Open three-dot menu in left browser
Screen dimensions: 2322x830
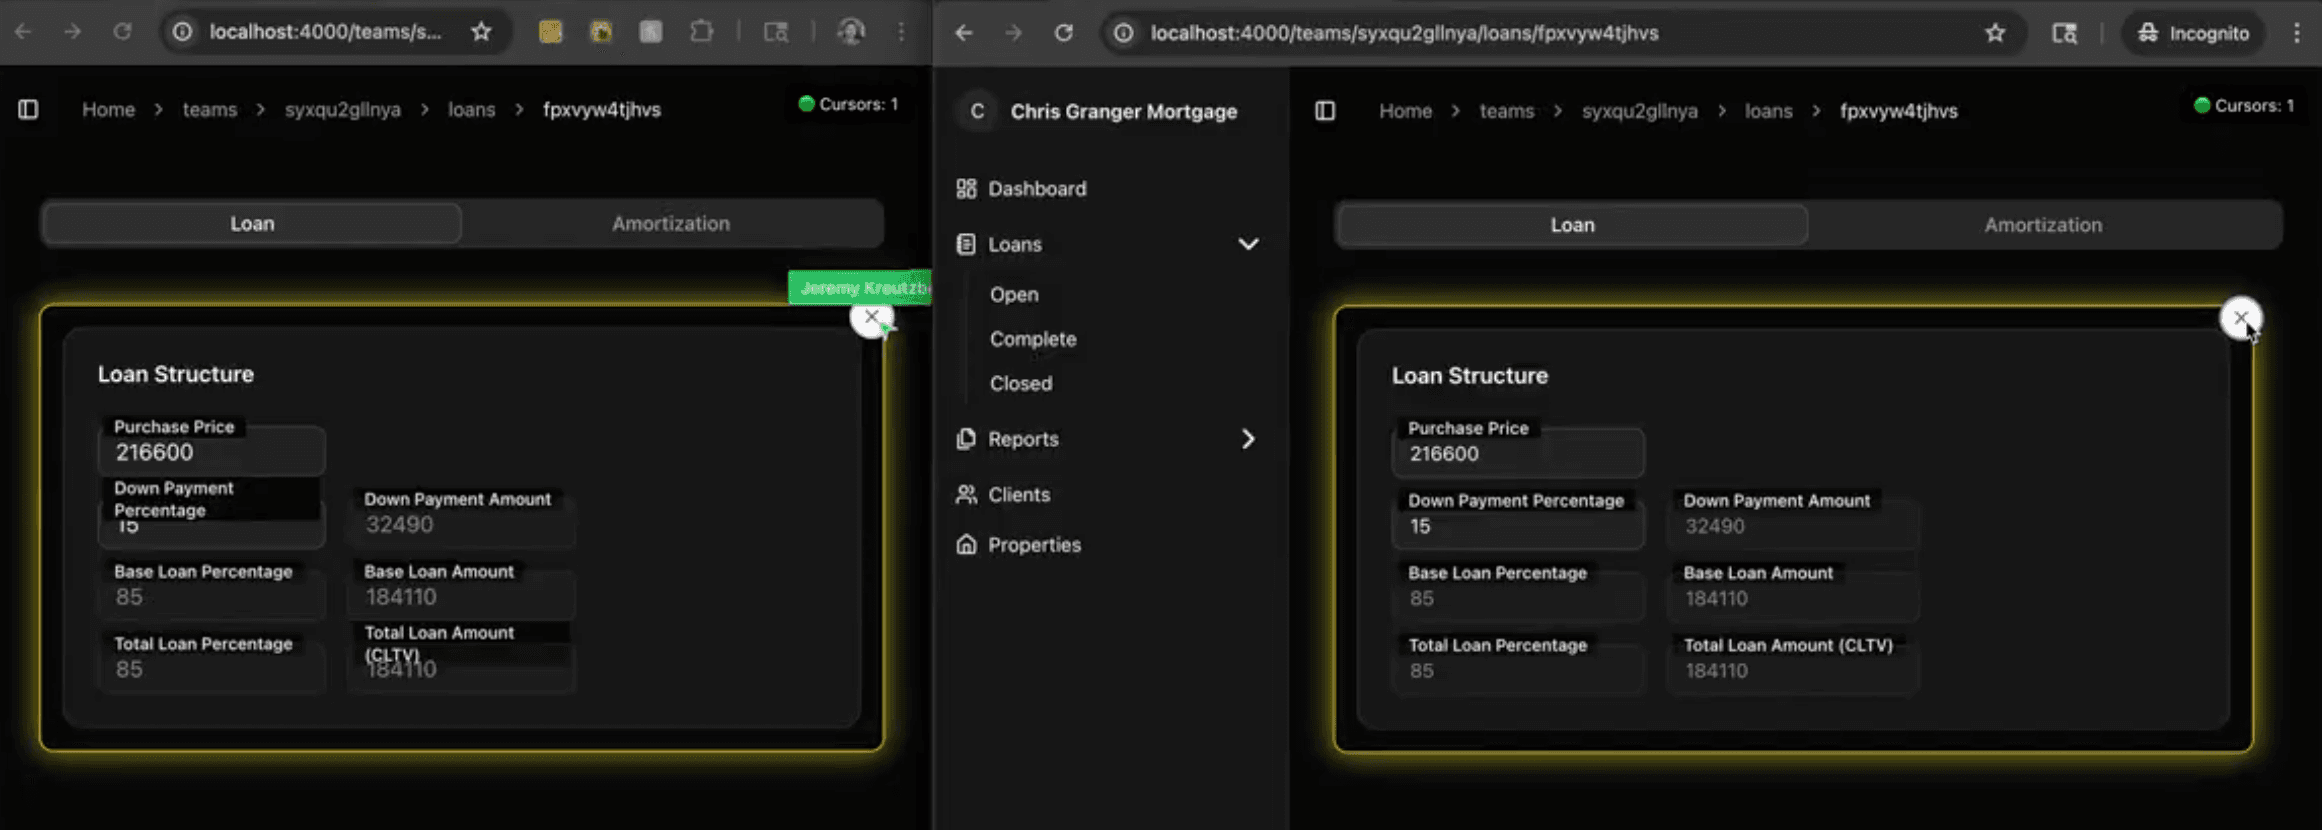pyautogui.click(x=901, y=32)
